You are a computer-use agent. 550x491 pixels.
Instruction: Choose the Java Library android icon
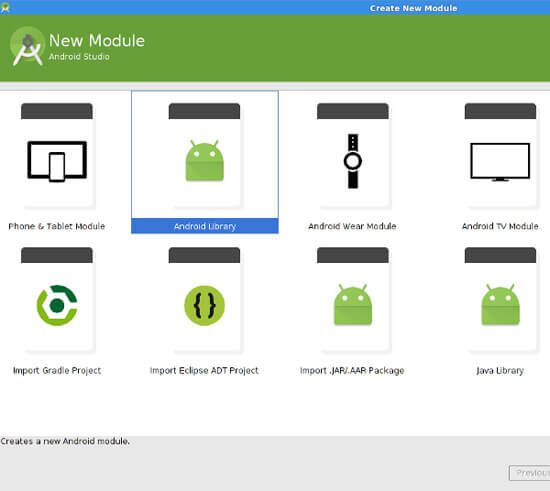click(501, 304)
